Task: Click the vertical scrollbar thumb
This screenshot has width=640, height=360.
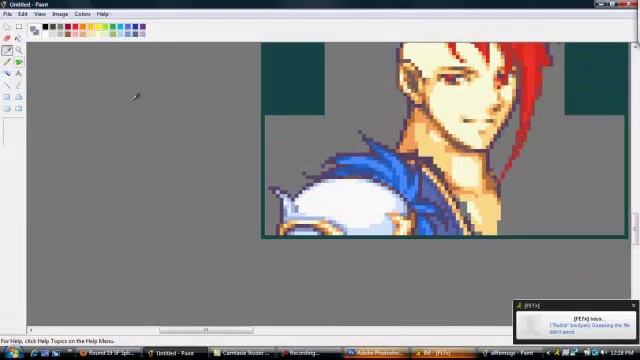Action: pos(636,229)
